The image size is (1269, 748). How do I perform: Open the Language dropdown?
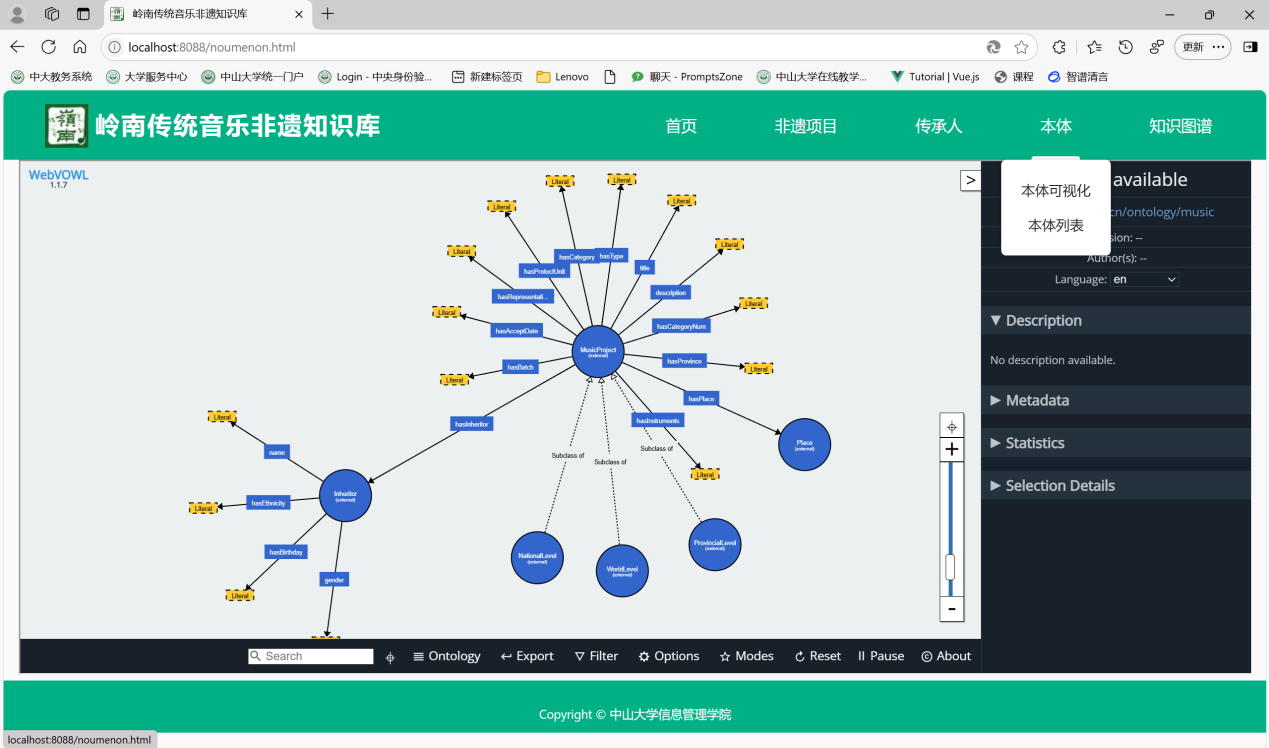point(1144,280)
